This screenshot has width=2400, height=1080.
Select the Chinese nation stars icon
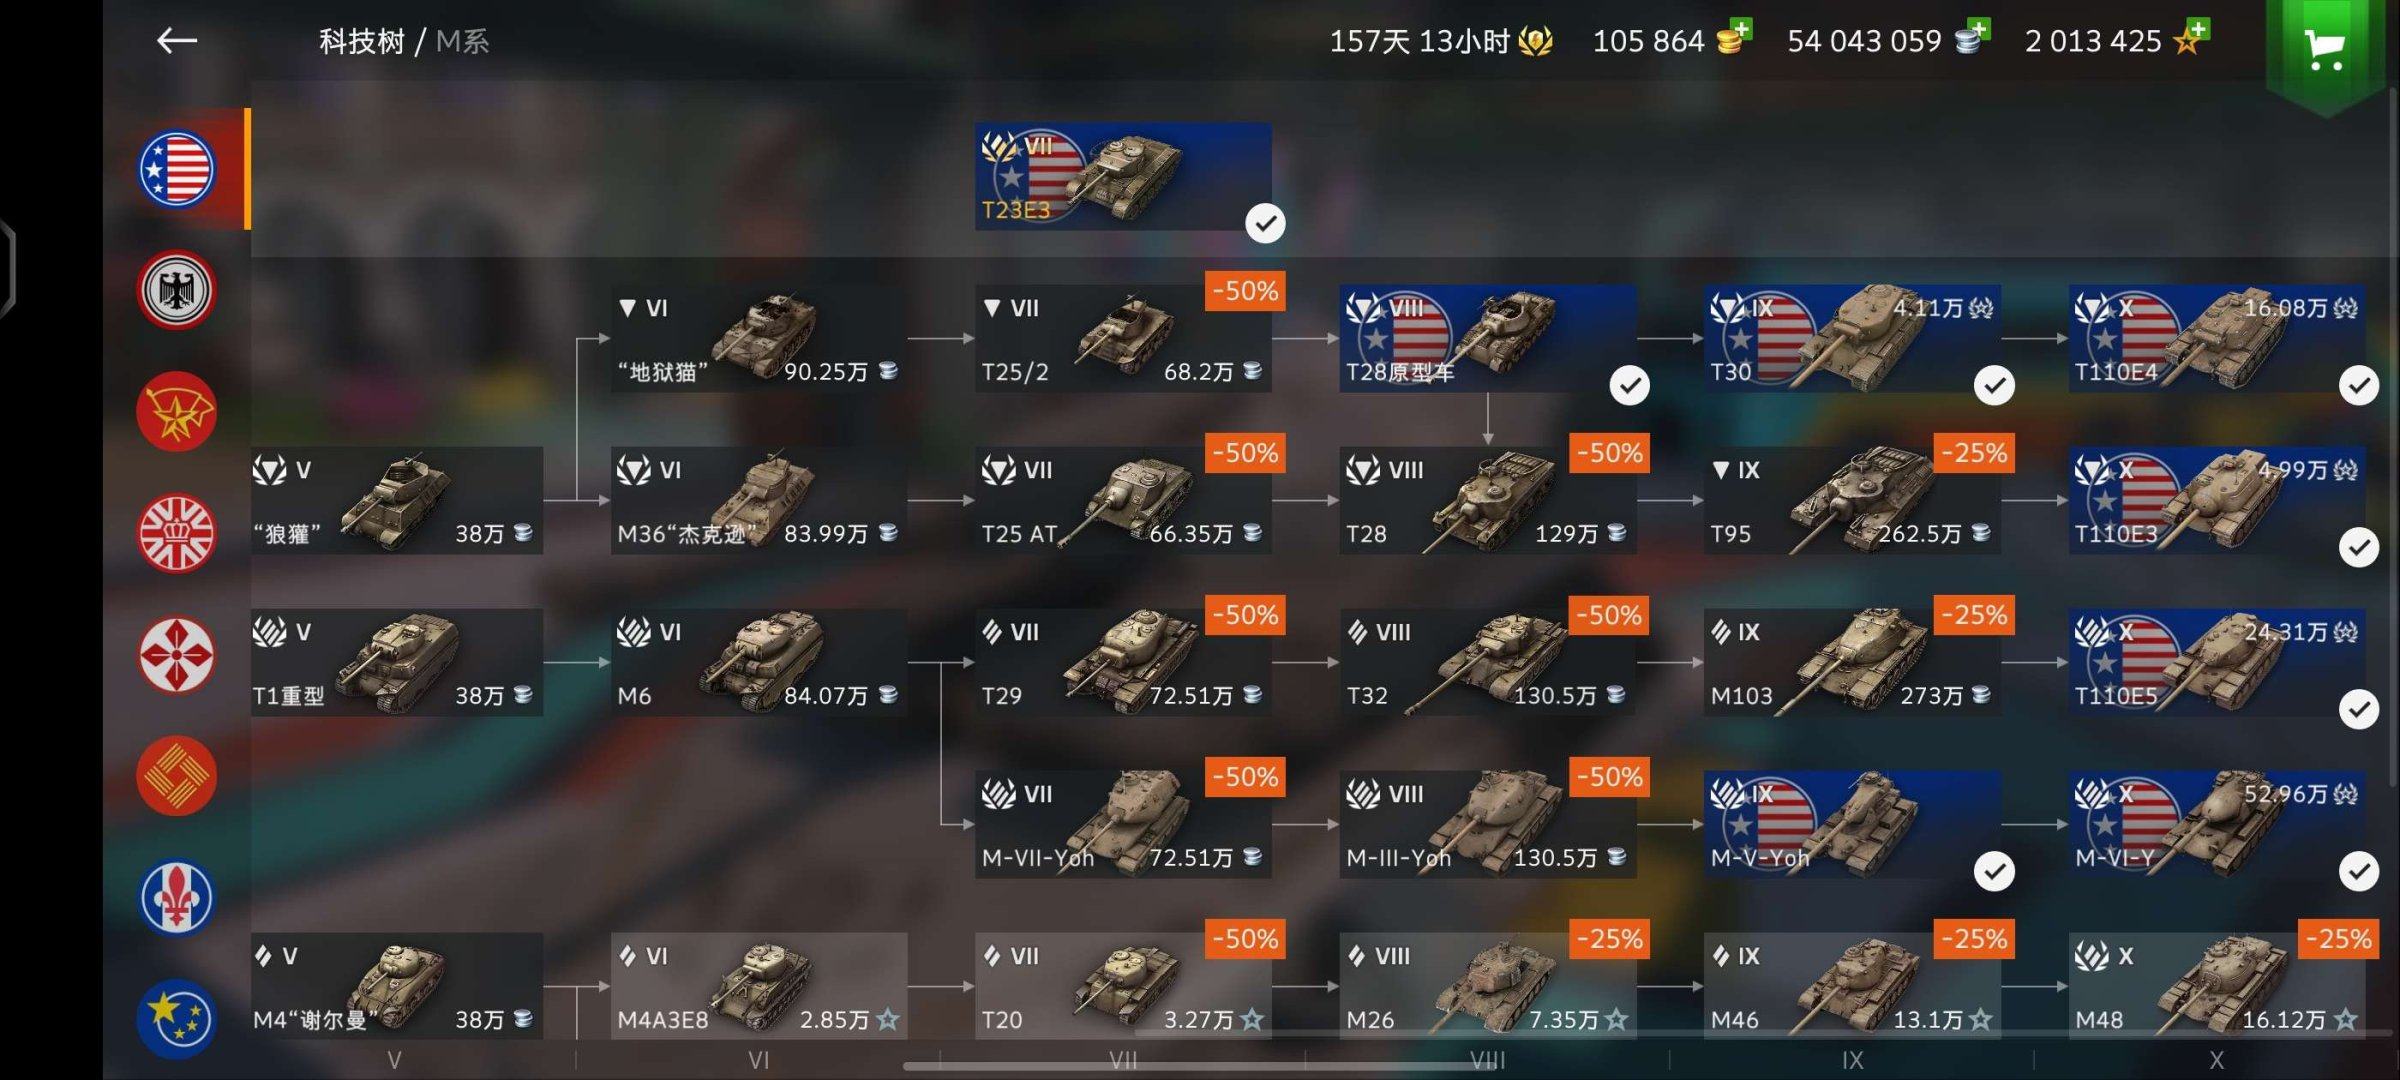point(177,1018)
